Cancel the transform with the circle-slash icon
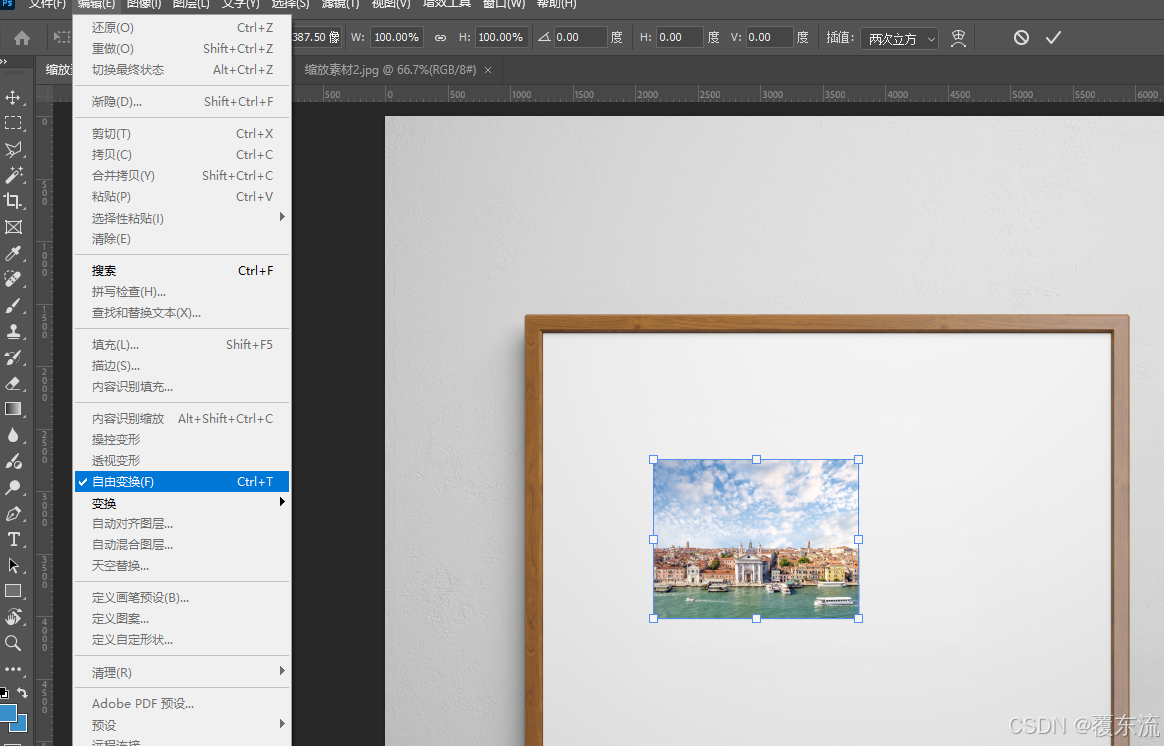Screen dimensions: 1164x746 [x=1021, y=37]
